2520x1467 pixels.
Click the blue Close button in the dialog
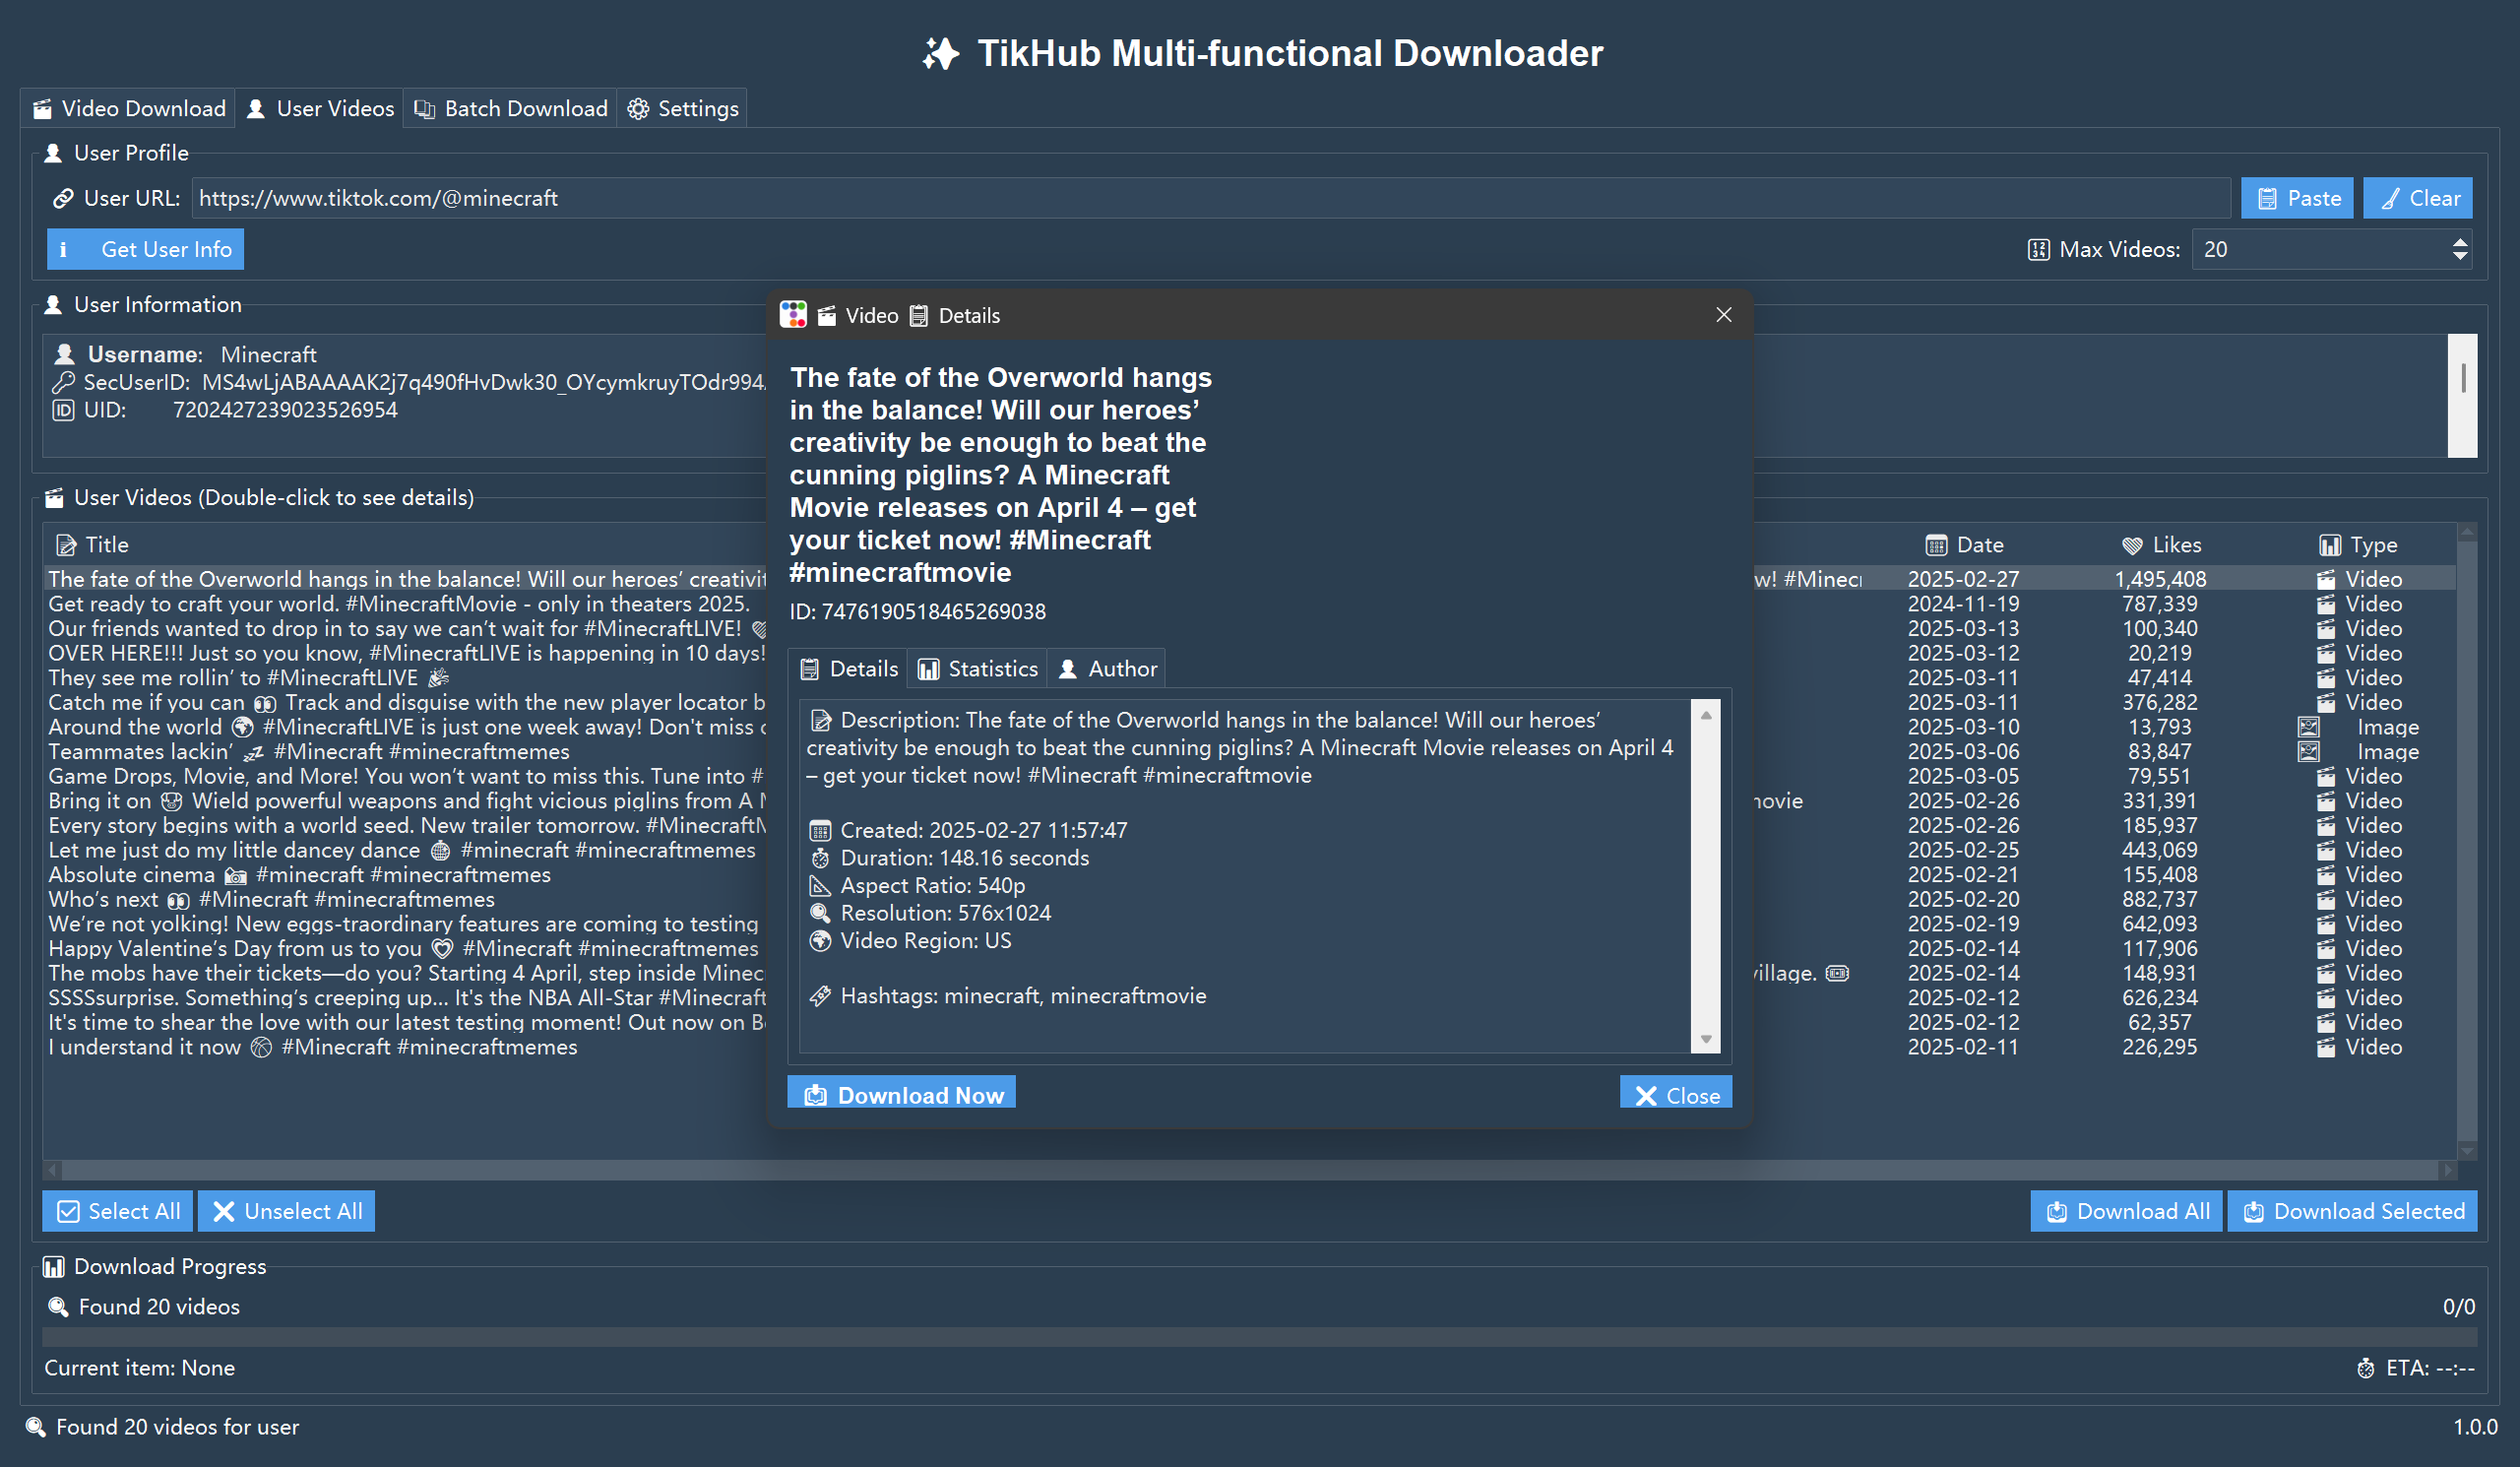click(x=1676, y=1094)
